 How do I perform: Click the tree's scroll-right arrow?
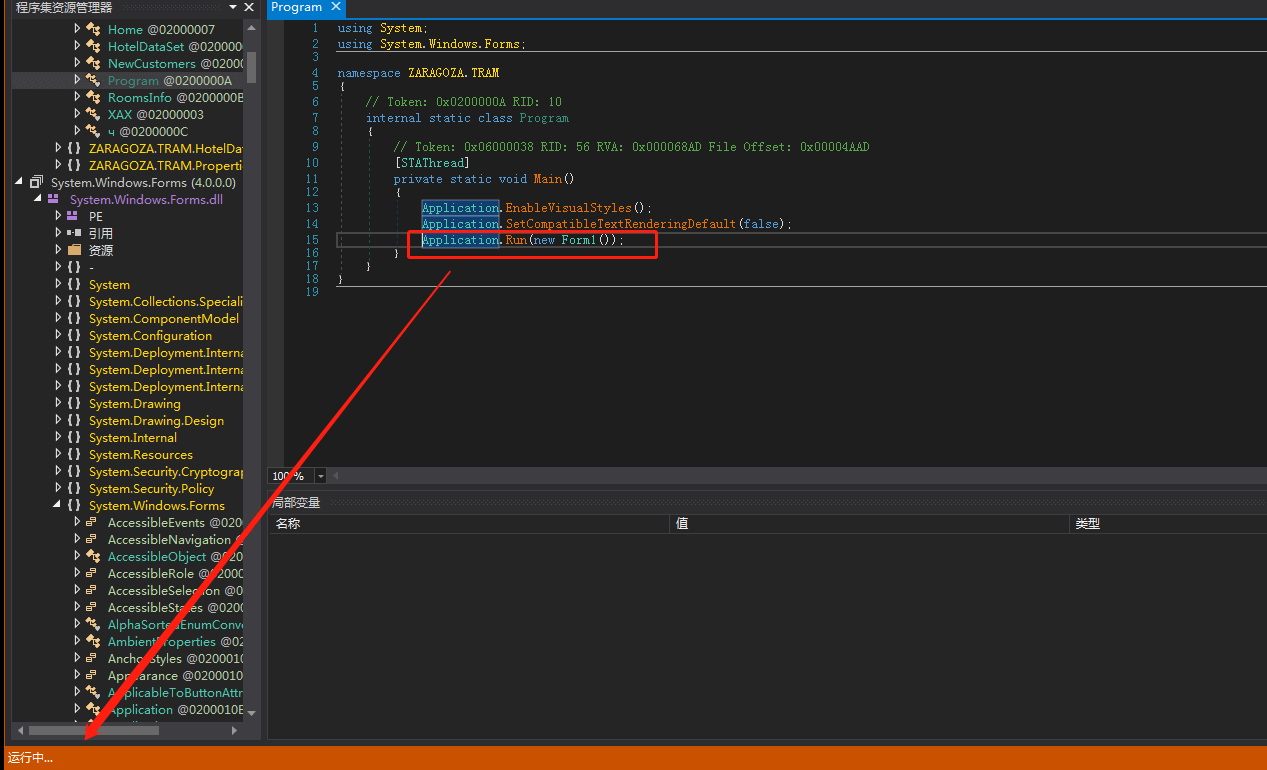(x=235, y=731)
